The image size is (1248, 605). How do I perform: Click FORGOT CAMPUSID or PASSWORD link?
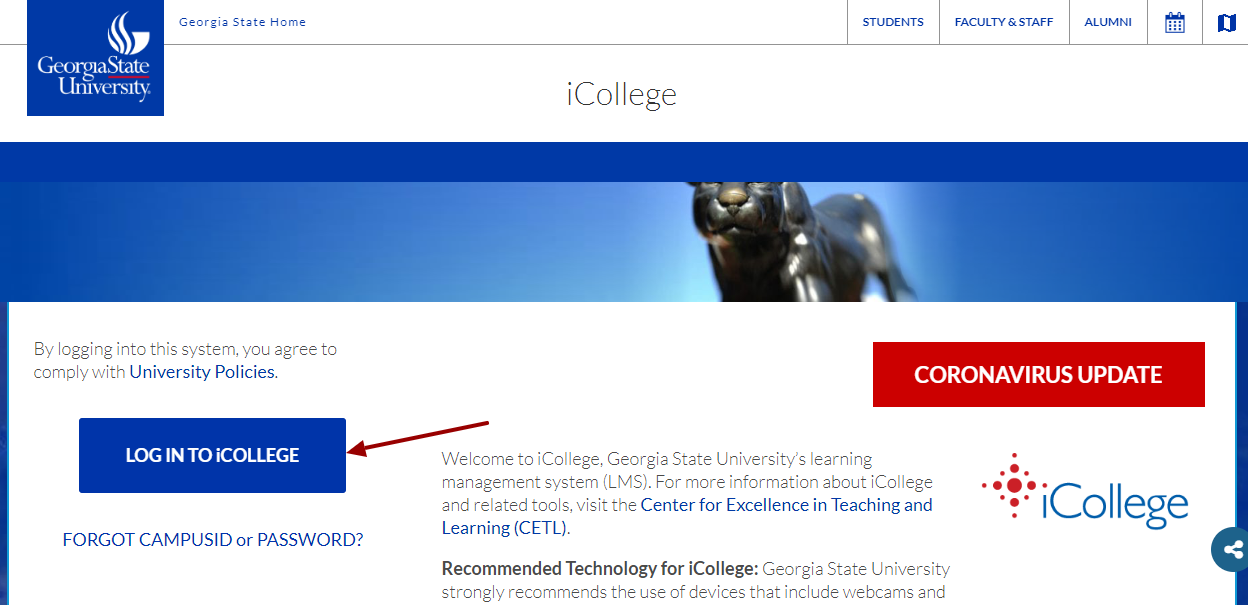pos(212,539)
